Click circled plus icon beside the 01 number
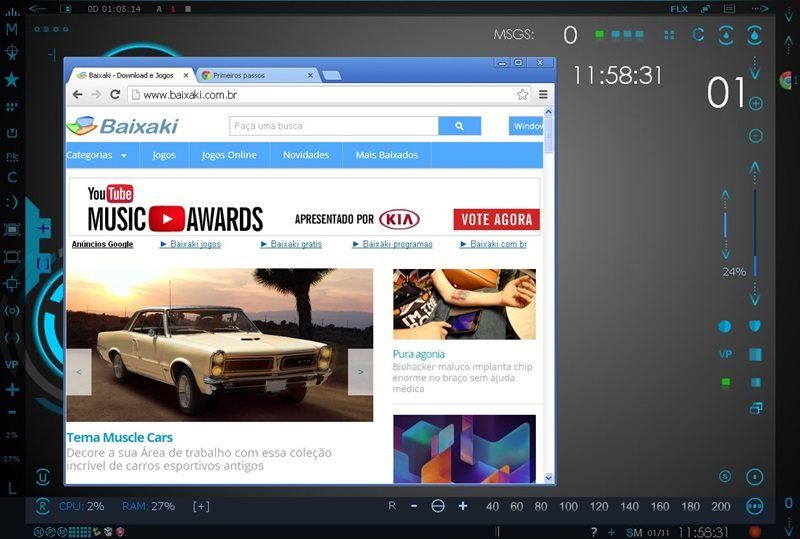Image resolution: width=800 pixels, height=539 pixels. 756,104
